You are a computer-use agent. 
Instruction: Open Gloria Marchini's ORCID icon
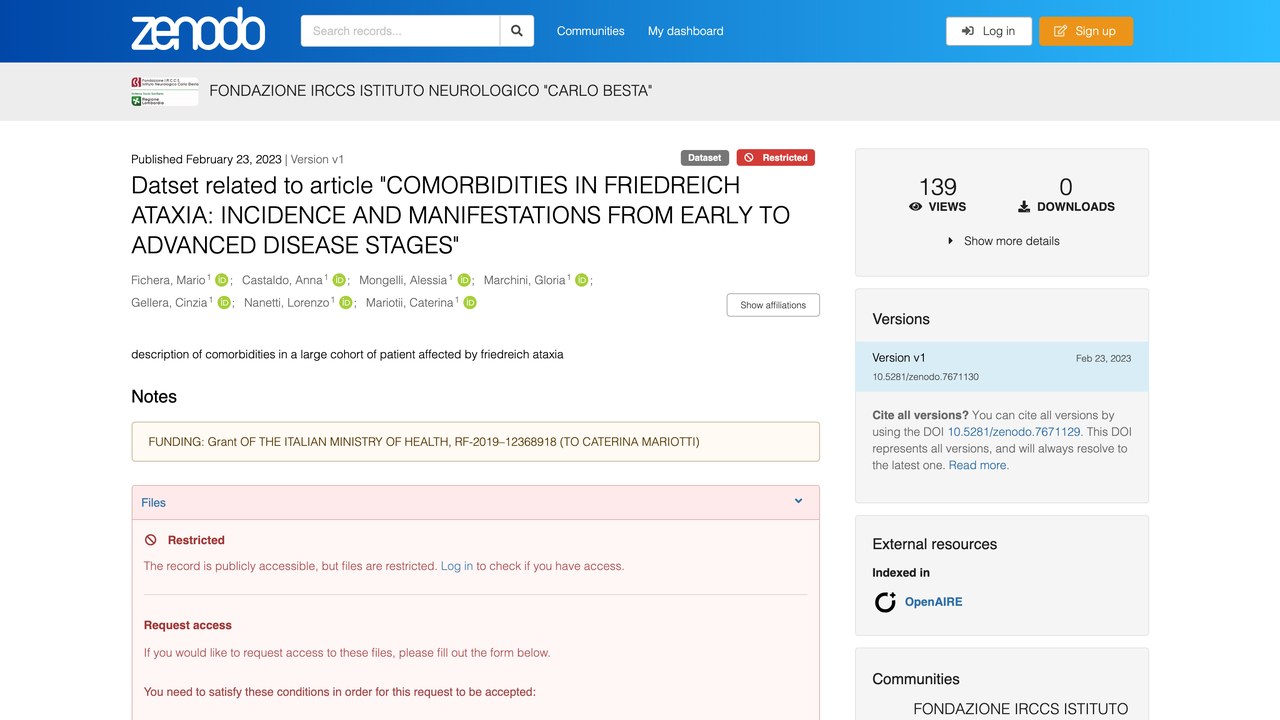[x=582, y=280]
